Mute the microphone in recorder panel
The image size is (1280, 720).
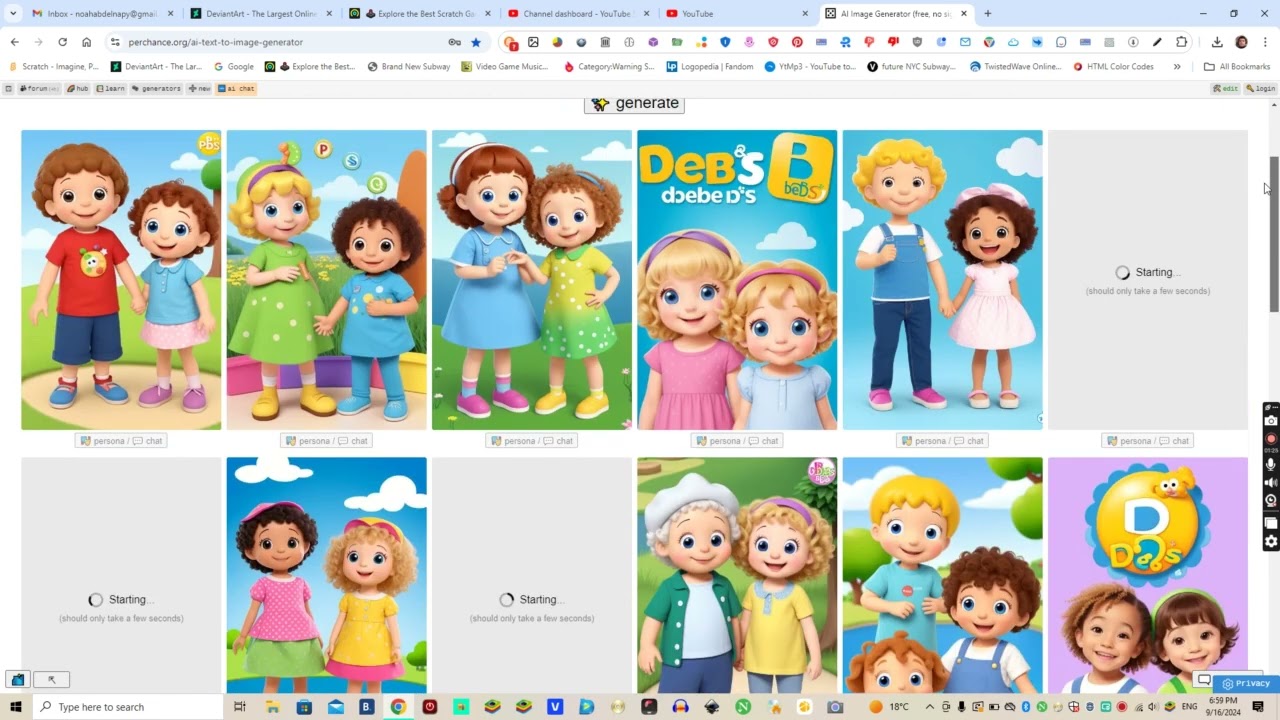(1271, 464)
